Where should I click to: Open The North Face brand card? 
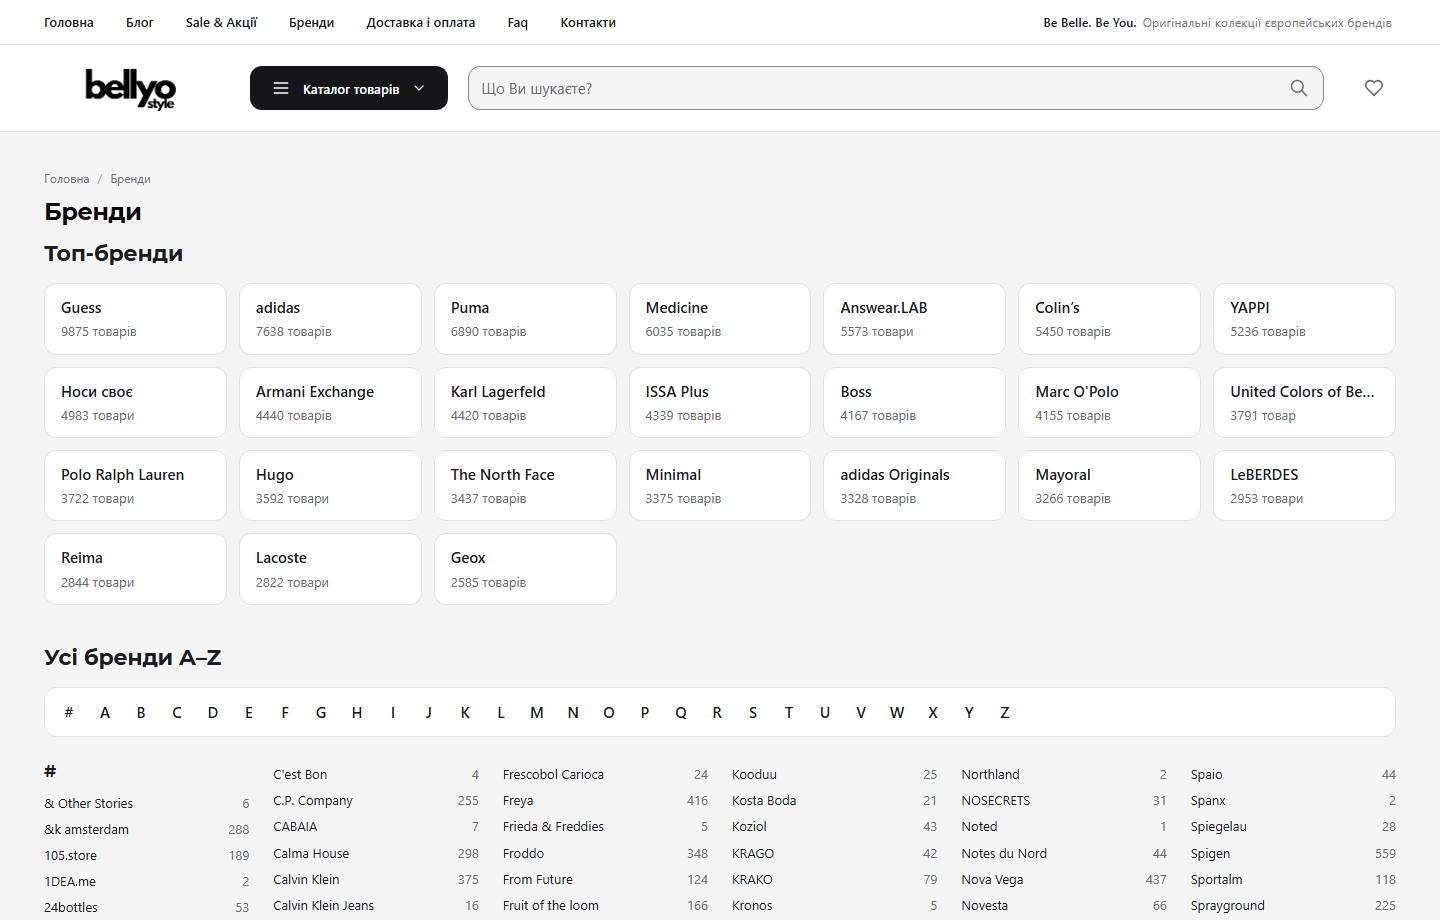[x=525, y=485]
